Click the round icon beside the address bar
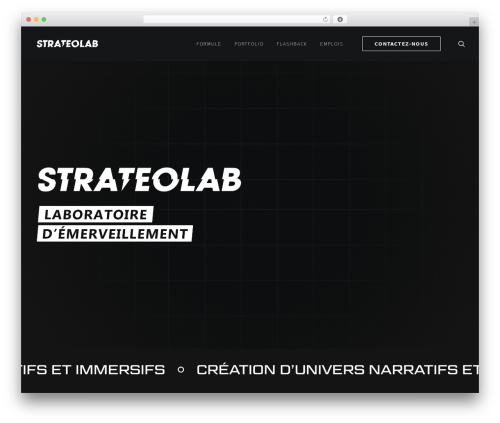The image size is (500, 423). pyautogui.click(x=340, y=20)
